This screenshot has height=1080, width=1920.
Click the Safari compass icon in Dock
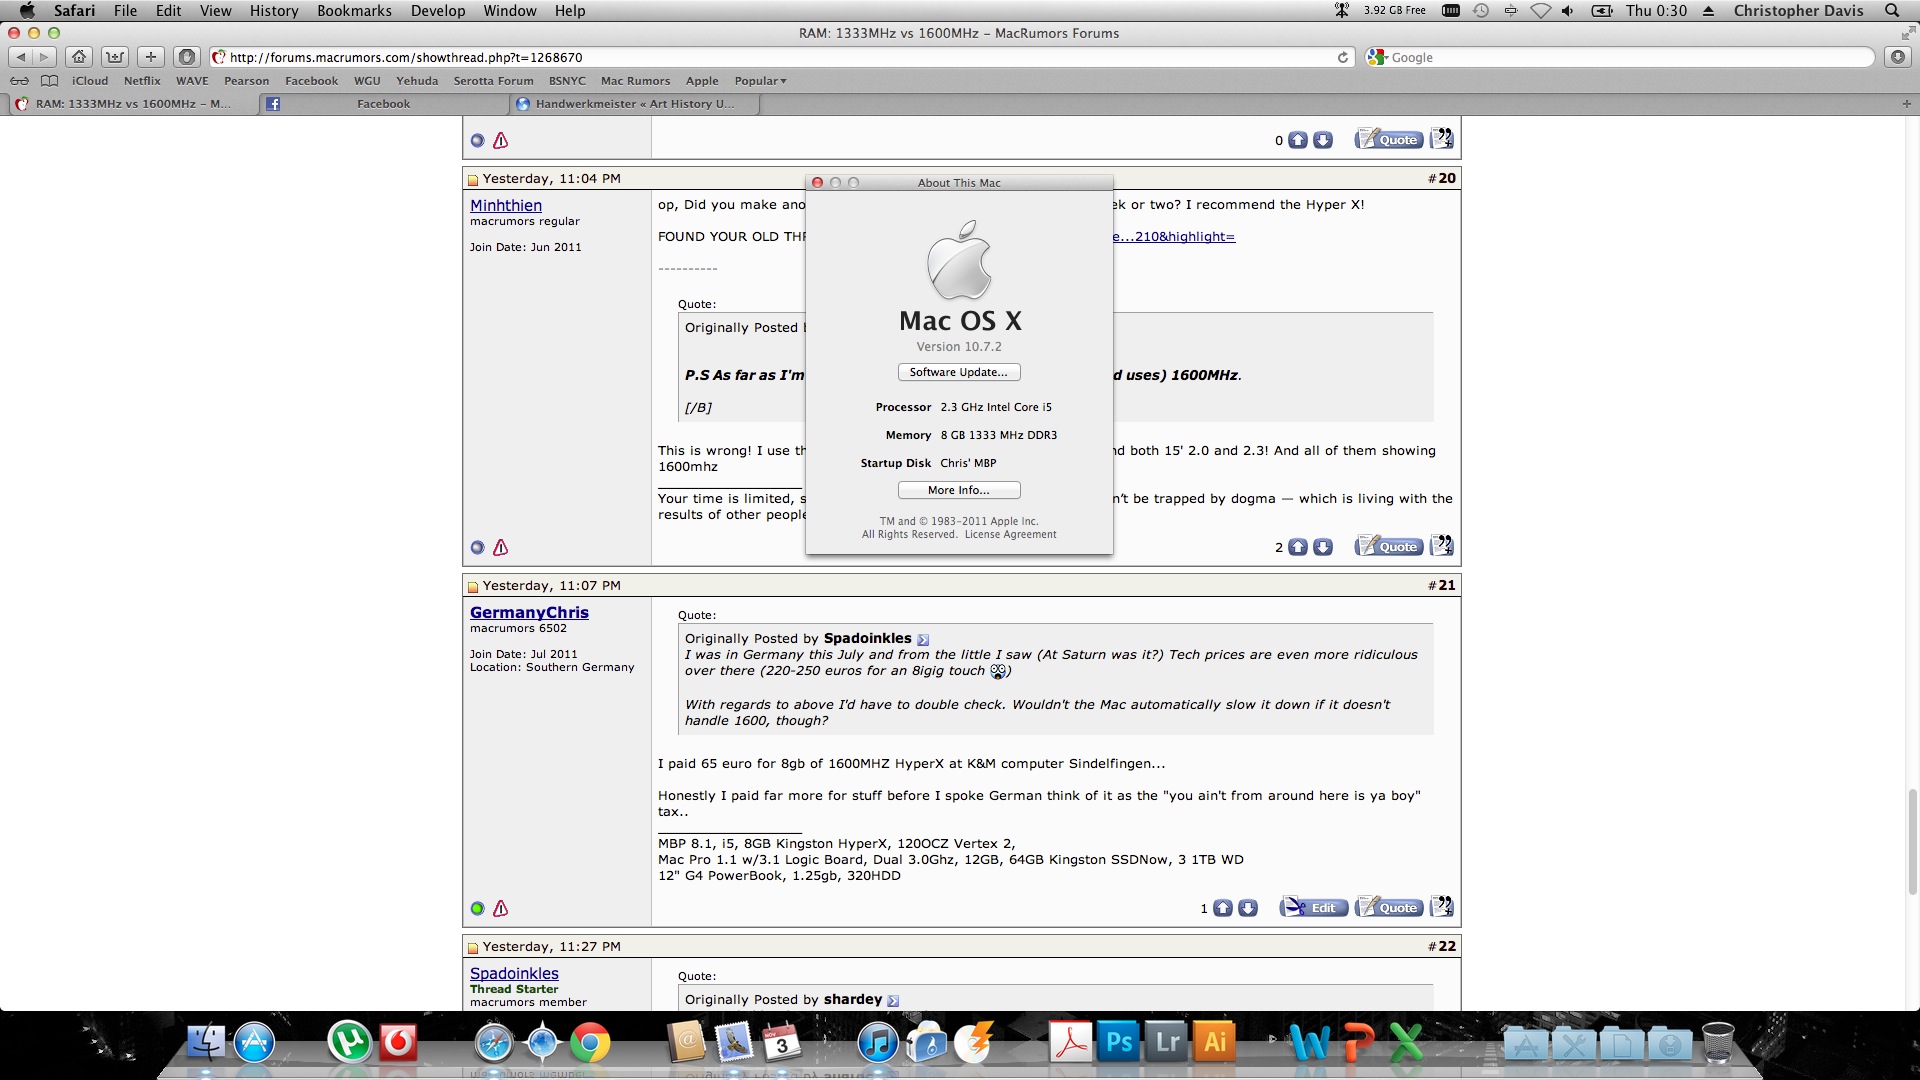coord(494,1043)
